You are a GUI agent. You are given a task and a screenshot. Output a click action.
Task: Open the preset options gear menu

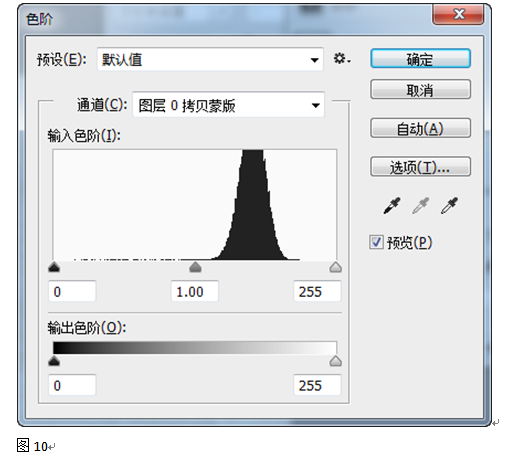click(x=342, y=59)
